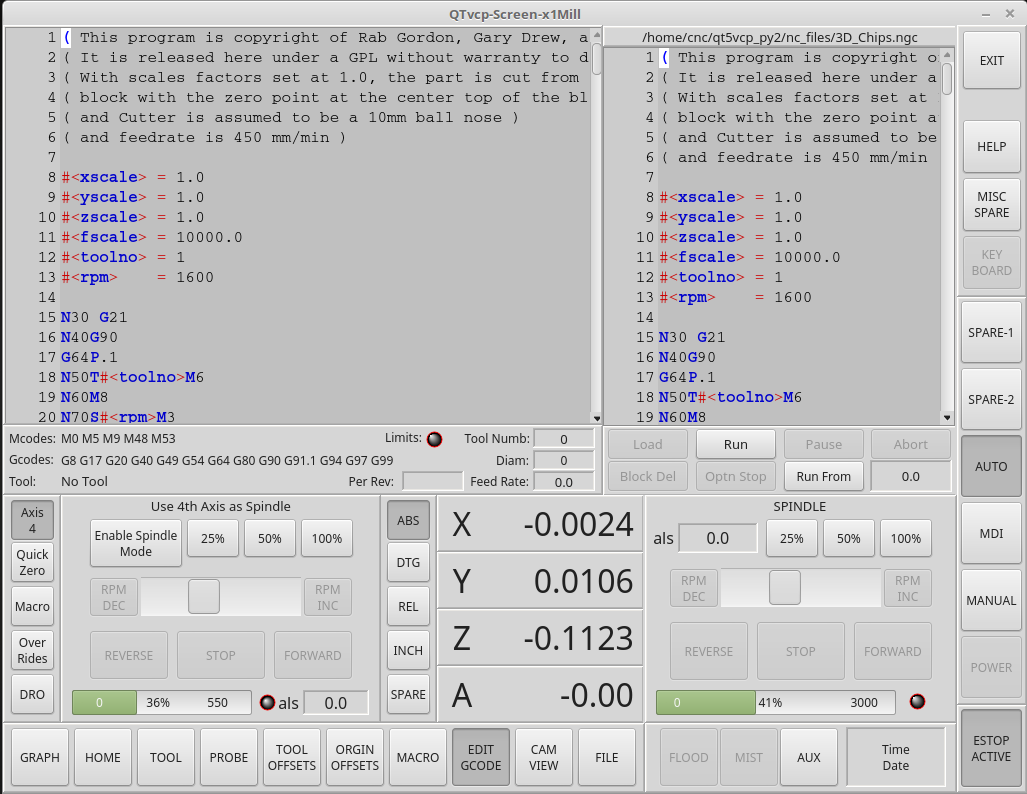Click the 4th axis 36% speed bar
Viewport: 1027px width, 794px height.
click(x=162, y=703)
